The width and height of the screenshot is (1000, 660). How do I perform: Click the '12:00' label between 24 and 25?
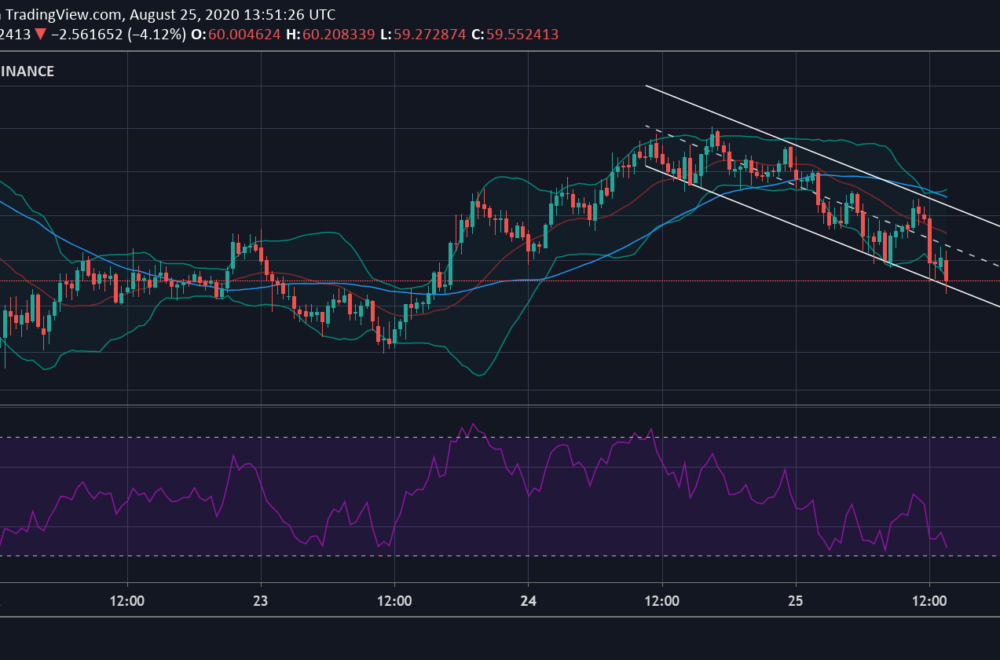coord(662,601)
